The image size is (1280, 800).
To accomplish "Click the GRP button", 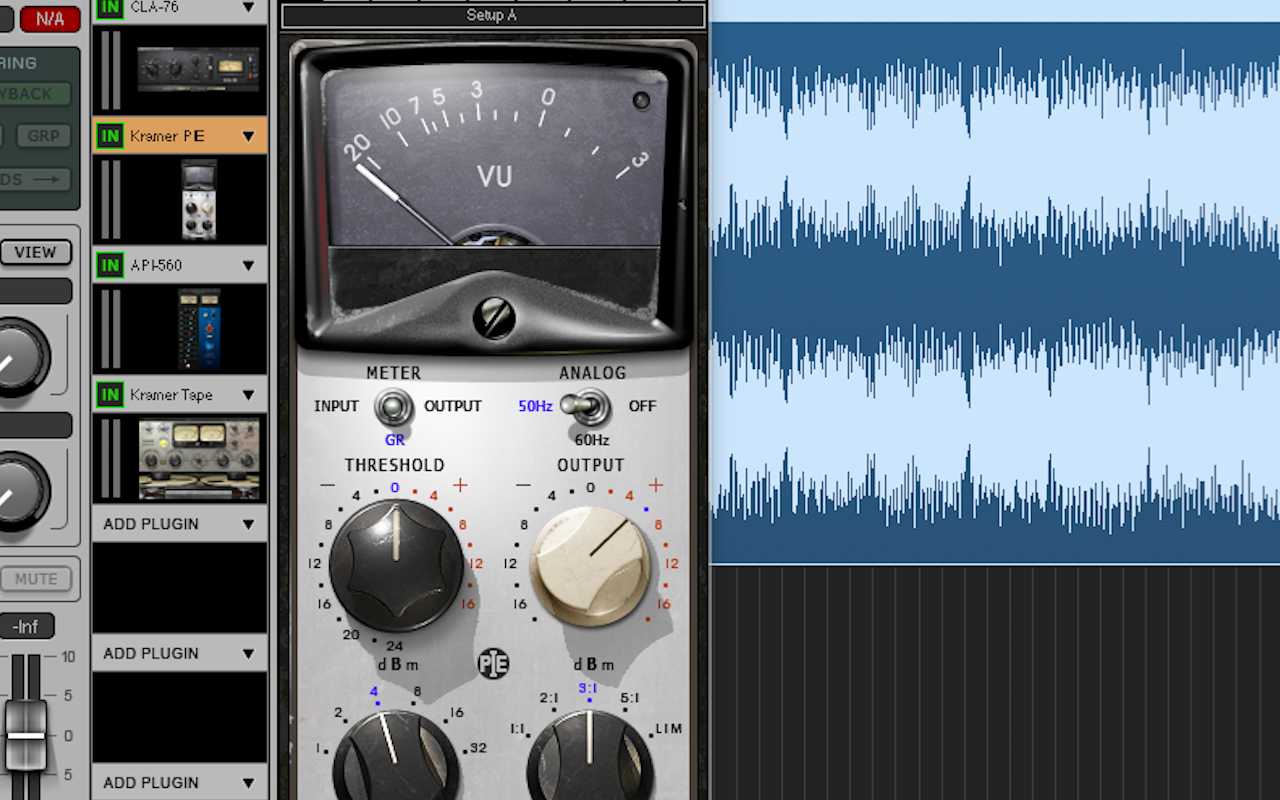I will point(43,136).
